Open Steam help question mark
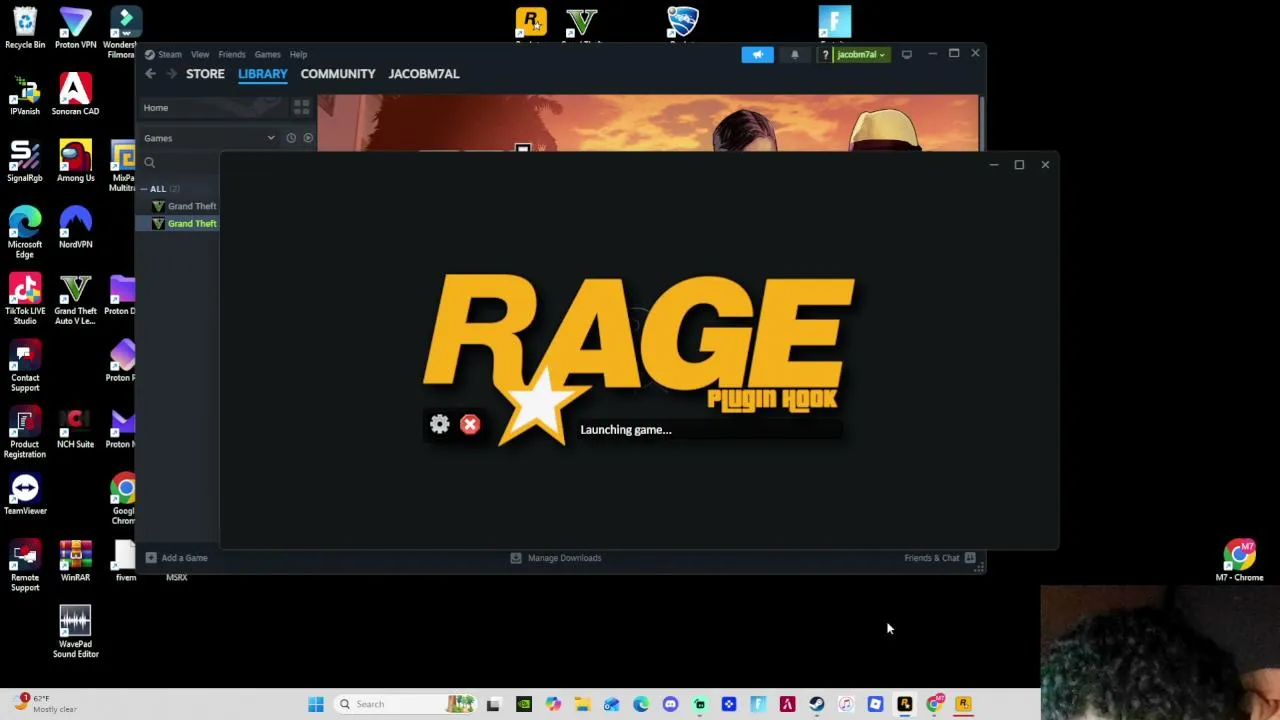1280x720 pixels. click(825, 54)
